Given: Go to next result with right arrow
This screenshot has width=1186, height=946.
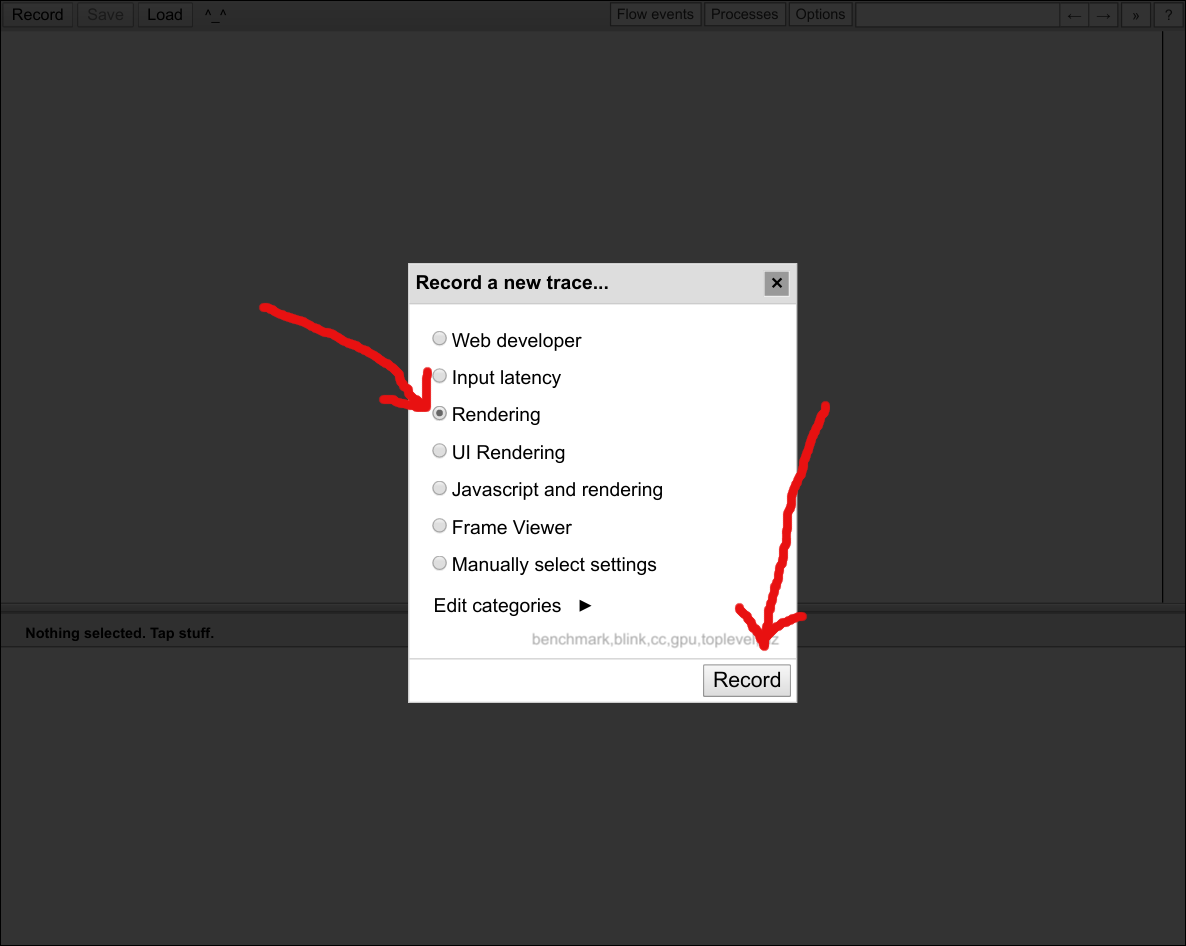Looking at the screenshot, I should pos(1103,15).
